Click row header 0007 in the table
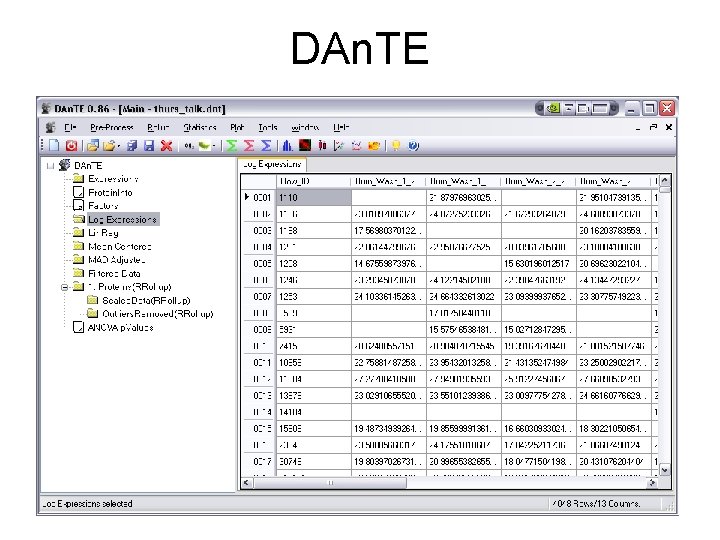The height and width of the screenshot is (540, 720). [x=259, y=297]
